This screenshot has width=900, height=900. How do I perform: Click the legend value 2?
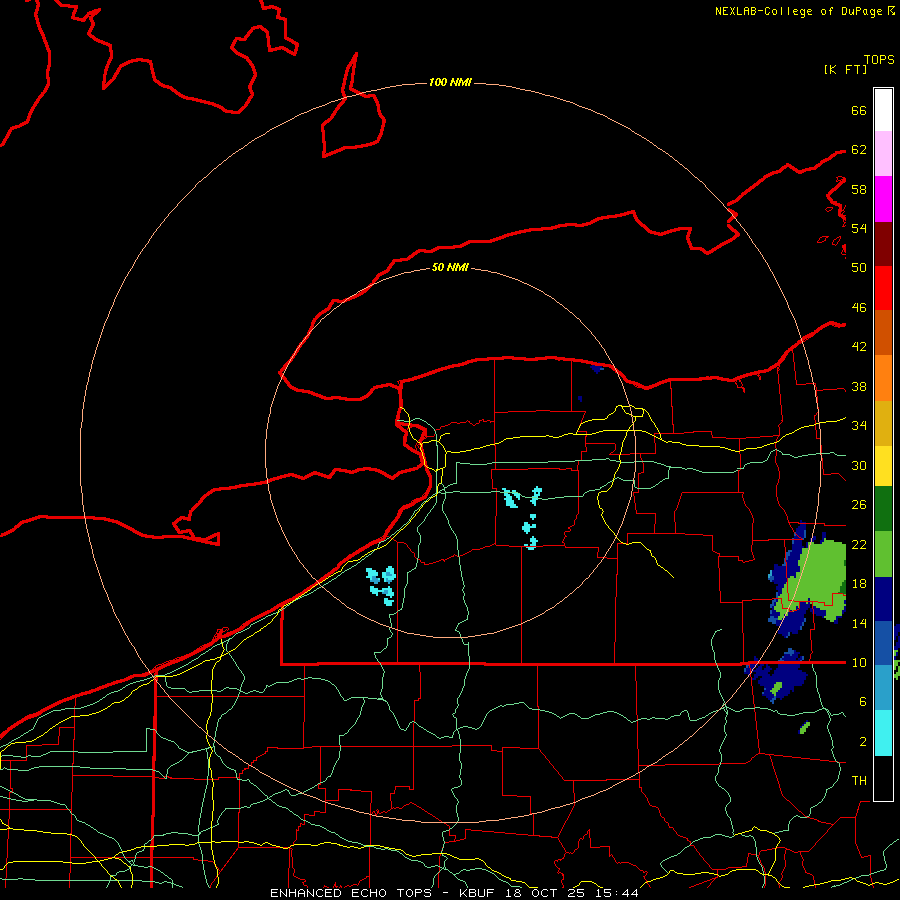pos(862,742)
